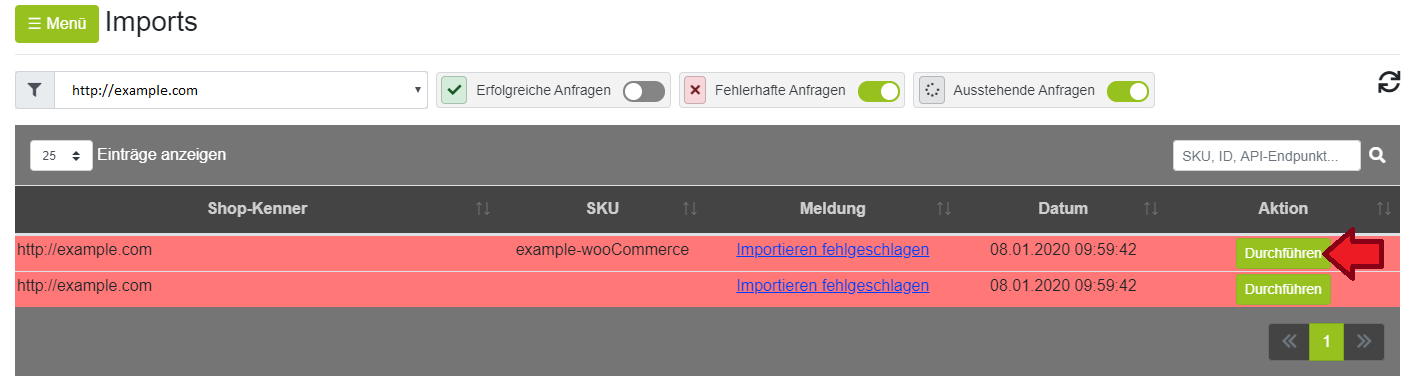Screen dimensions: 1415x390
Task: Sort by Datum column arrows
Action: click(1151, 209)
